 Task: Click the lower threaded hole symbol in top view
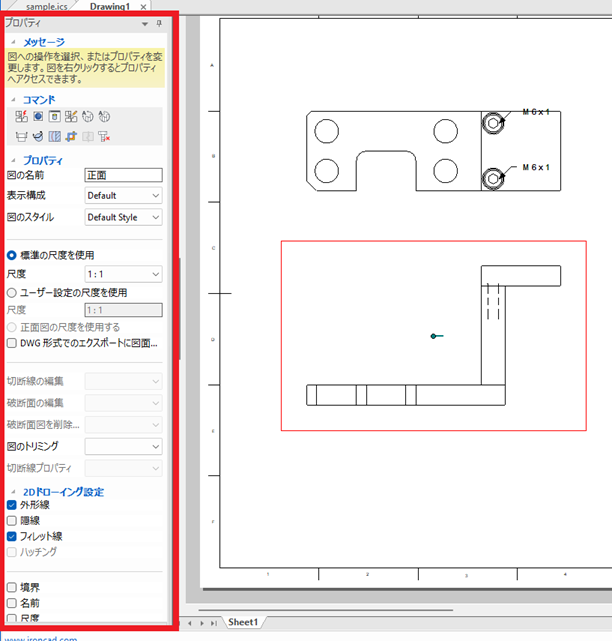(493, 179)
